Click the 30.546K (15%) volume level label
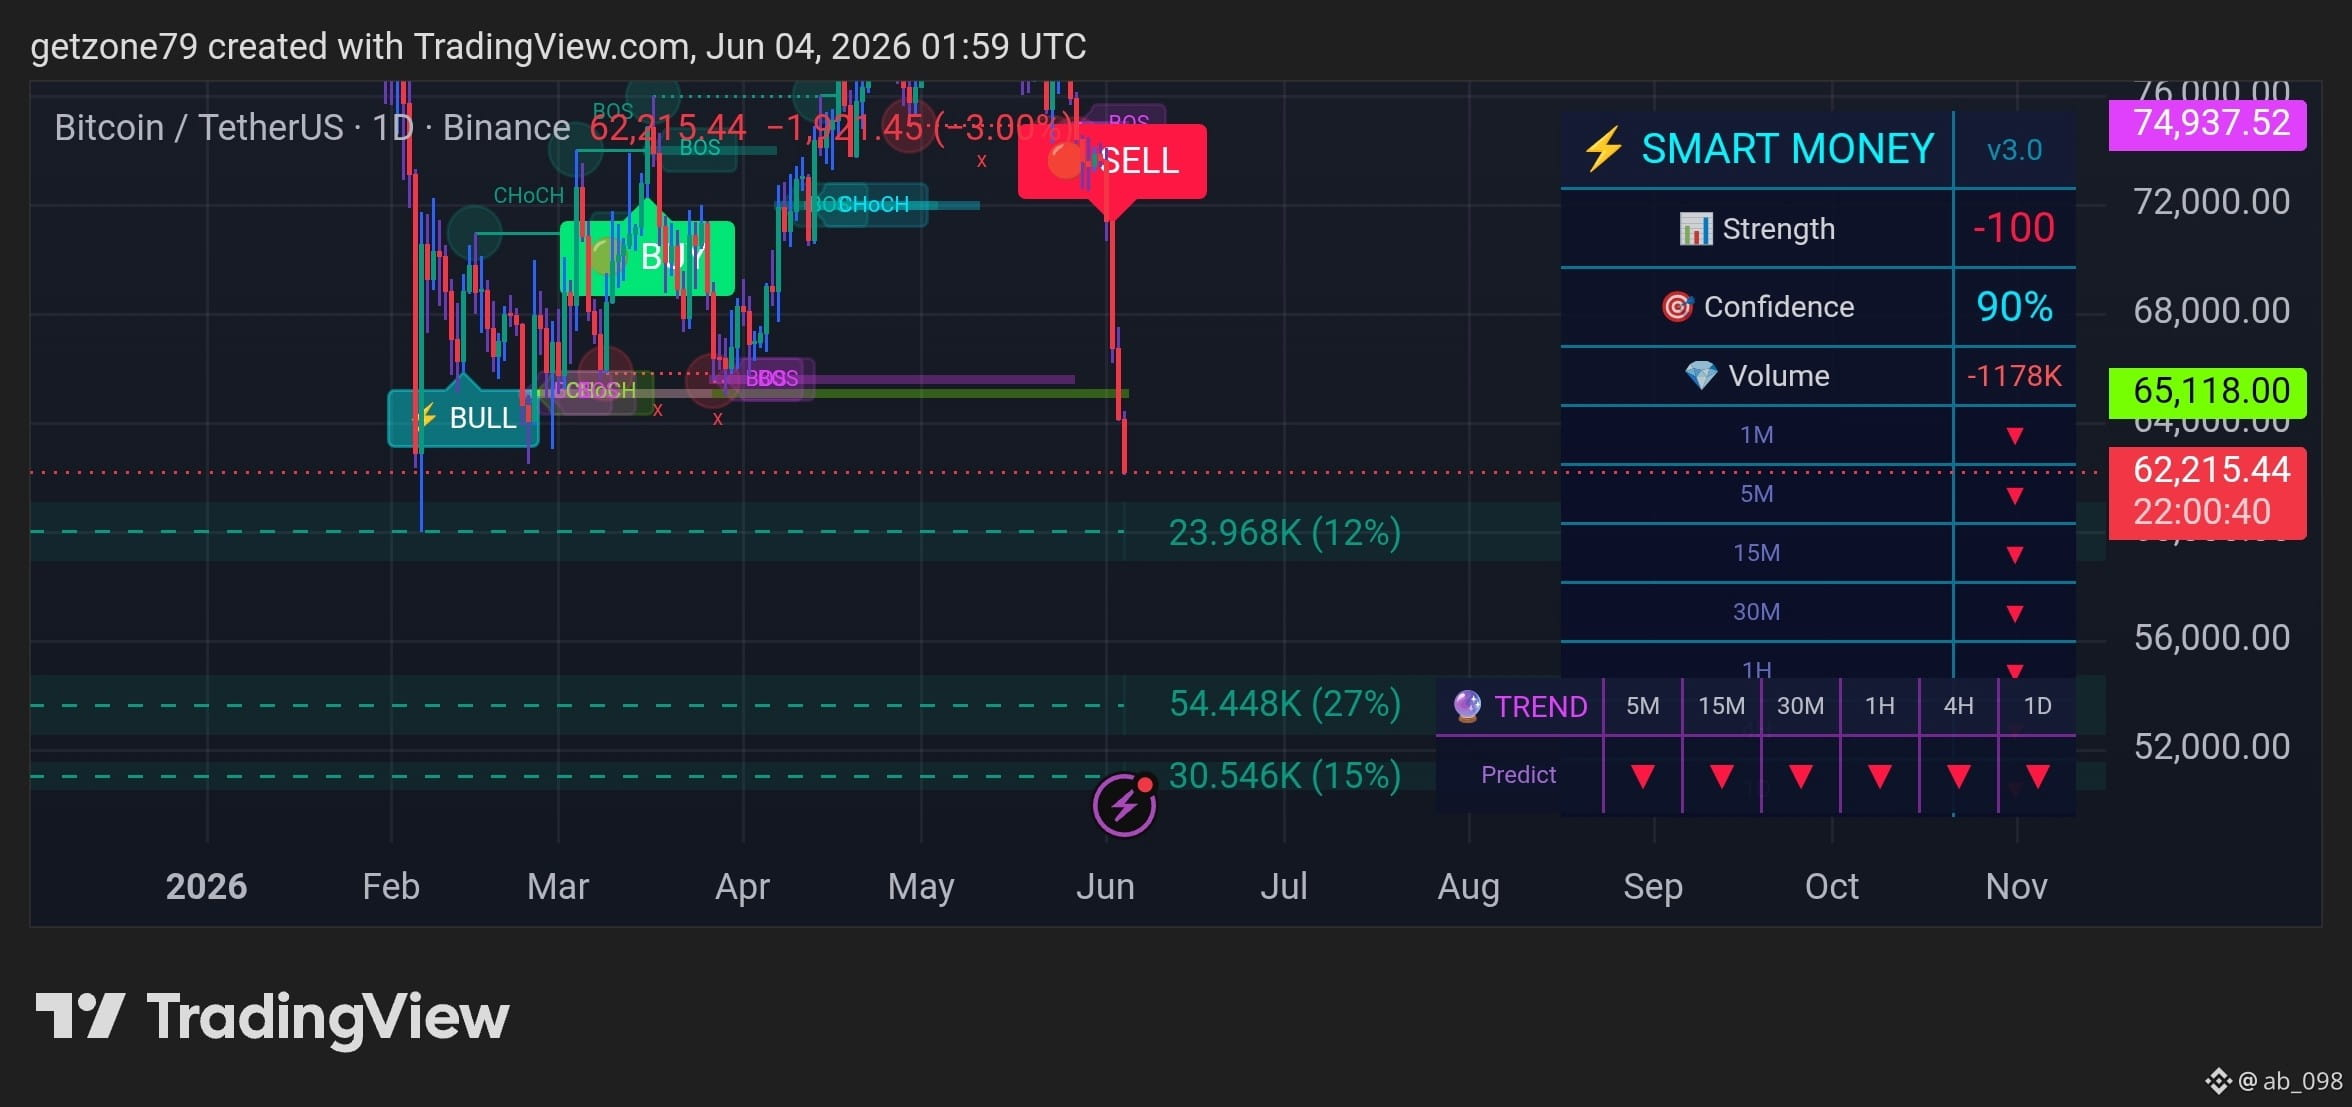 coord(1285,776)
